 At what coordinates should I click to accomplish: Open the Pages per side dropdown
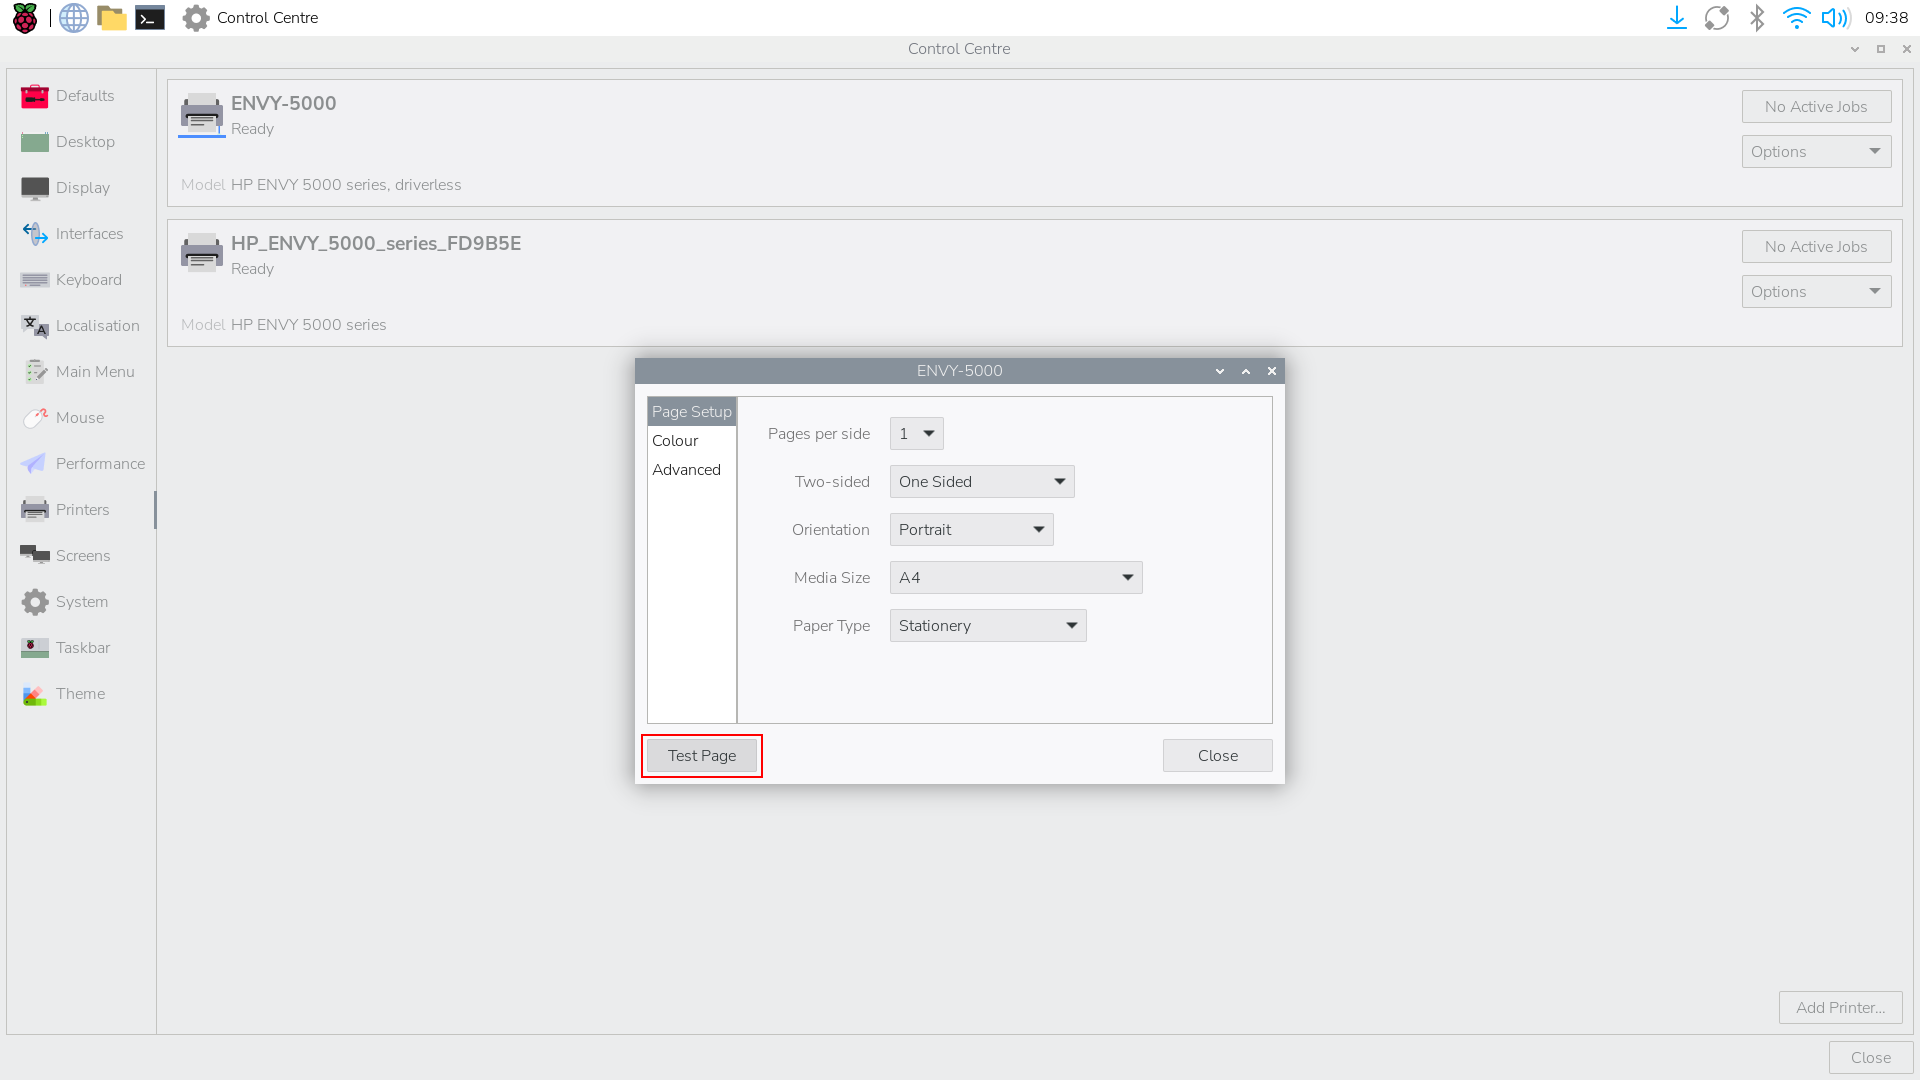pyautogui.click(x=917, y=434)
